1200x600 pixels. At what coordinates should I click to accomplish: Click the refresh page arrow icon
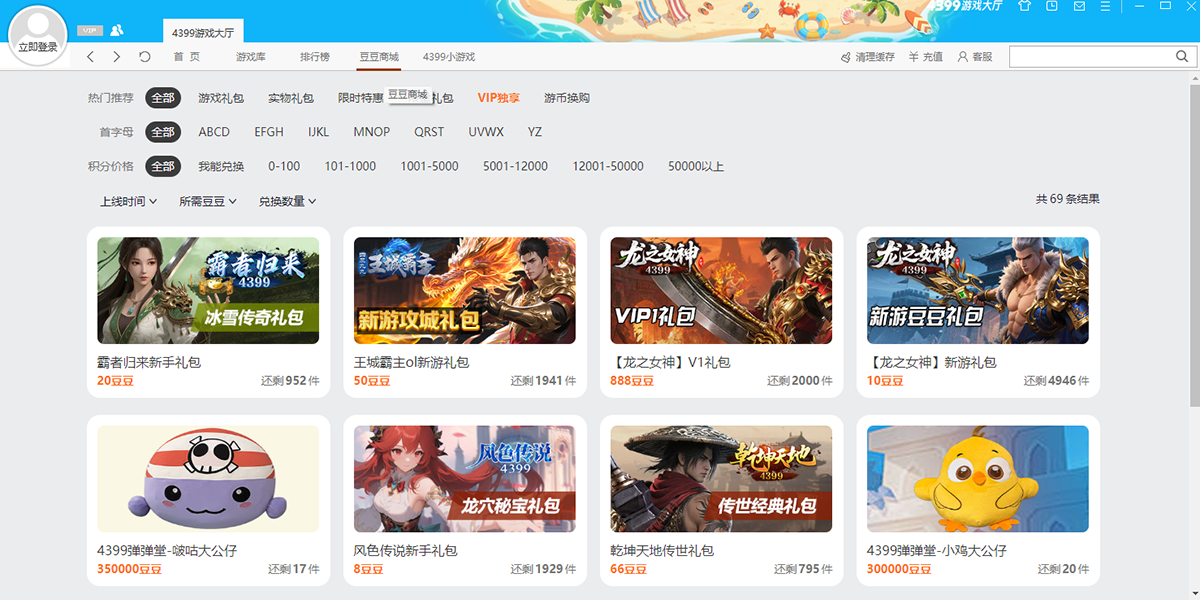(x=144, y=57)
